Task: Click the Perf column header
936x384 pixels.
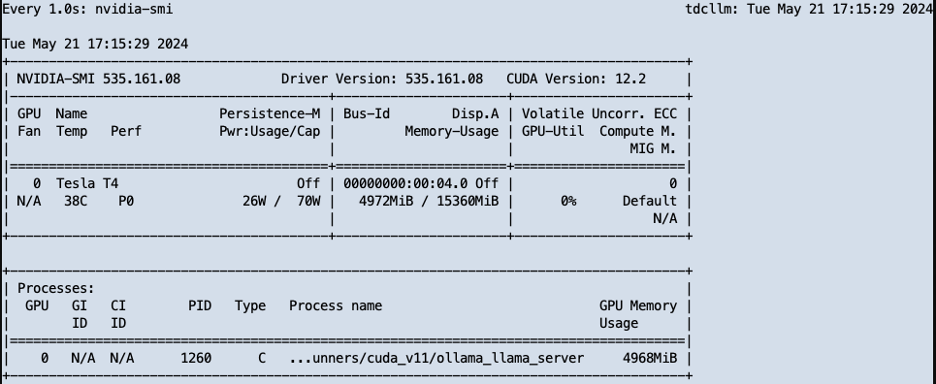Action: coord(126,131)
